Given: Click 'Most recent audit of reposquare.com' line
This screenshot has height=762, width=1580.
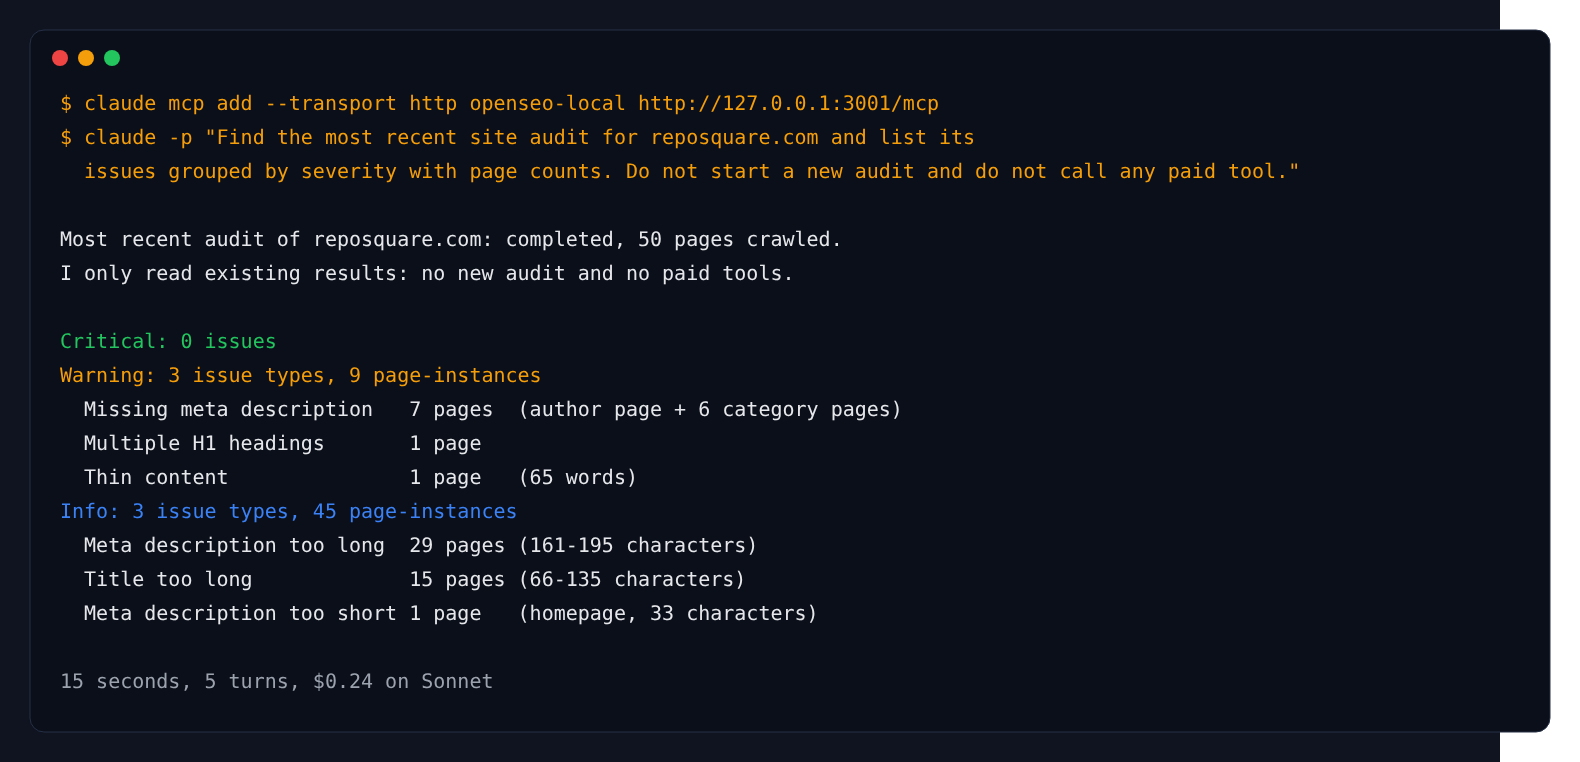Looking at the screenshot, I should [450, 240].
